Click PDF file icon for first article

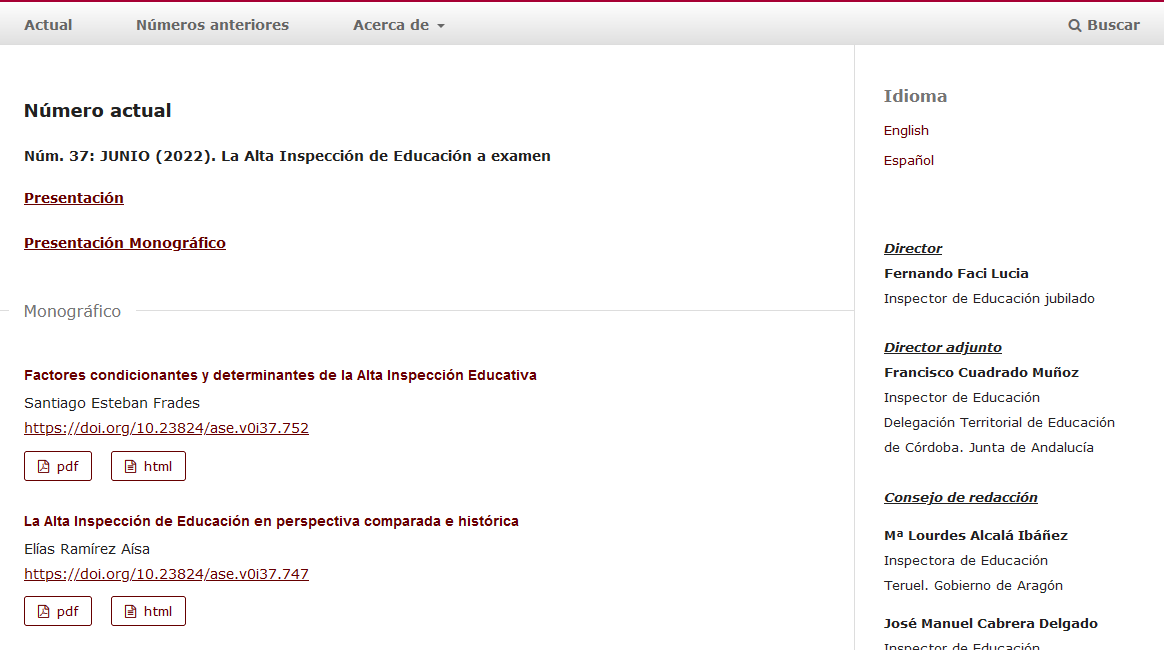point(43,466)
